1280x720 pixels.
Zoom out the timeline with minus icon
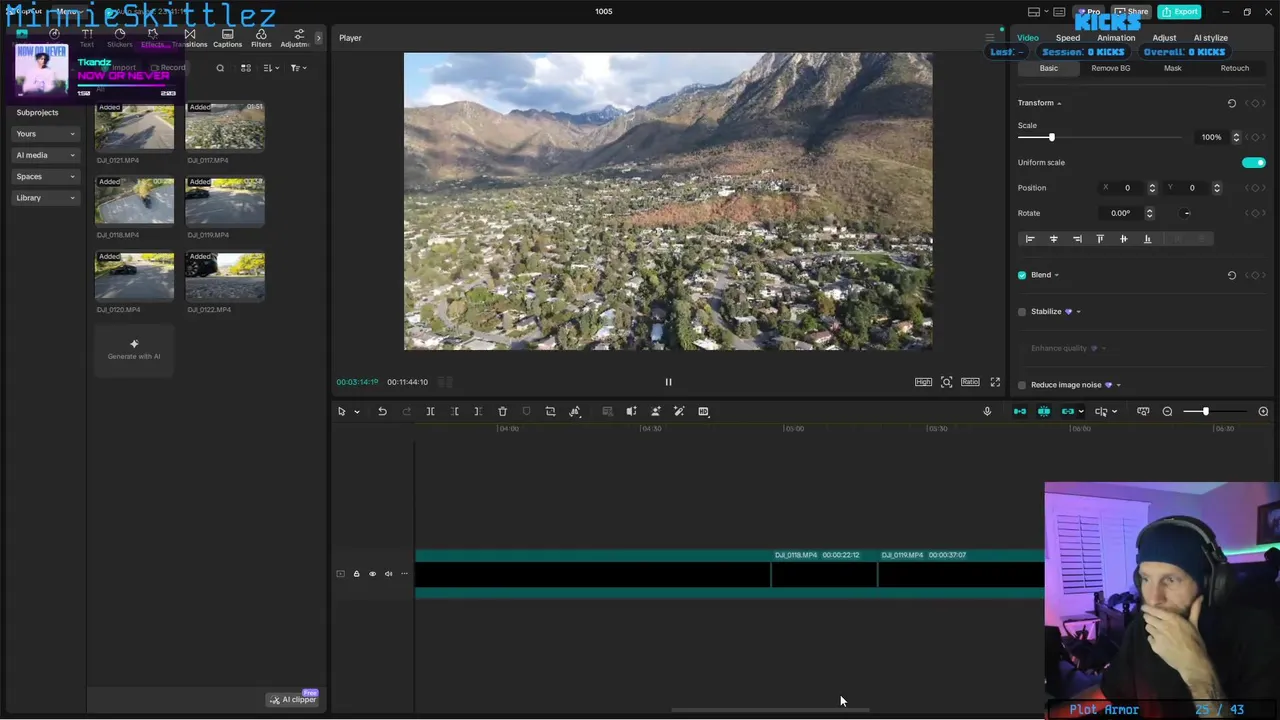pyautogui.click(x=1167, y=411)
